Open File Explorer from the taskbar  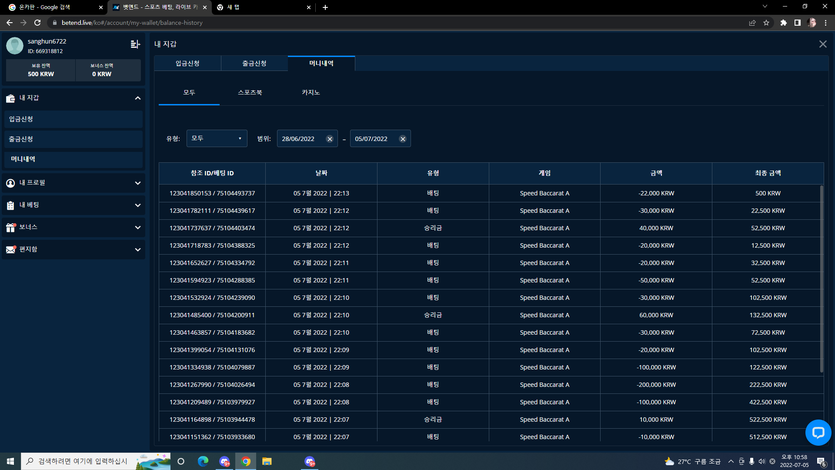pos(267,461)
